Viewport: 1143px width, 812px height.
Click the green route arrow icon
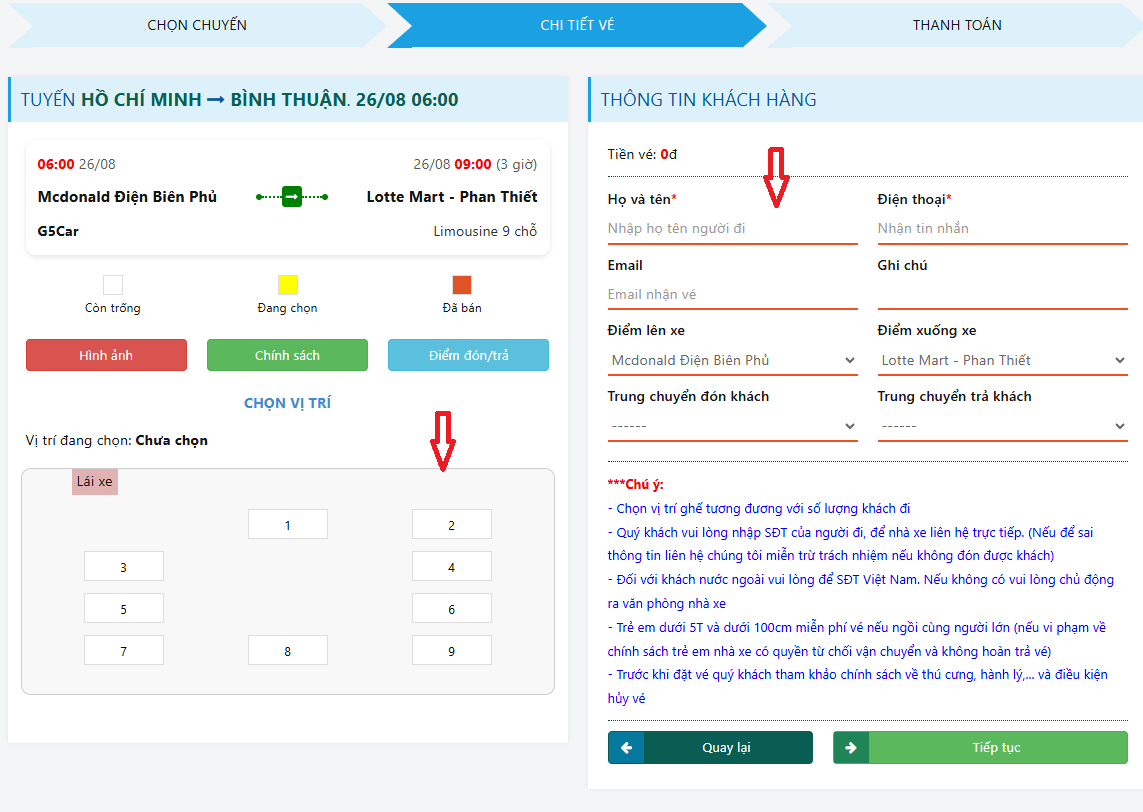[x=291, y=197]
